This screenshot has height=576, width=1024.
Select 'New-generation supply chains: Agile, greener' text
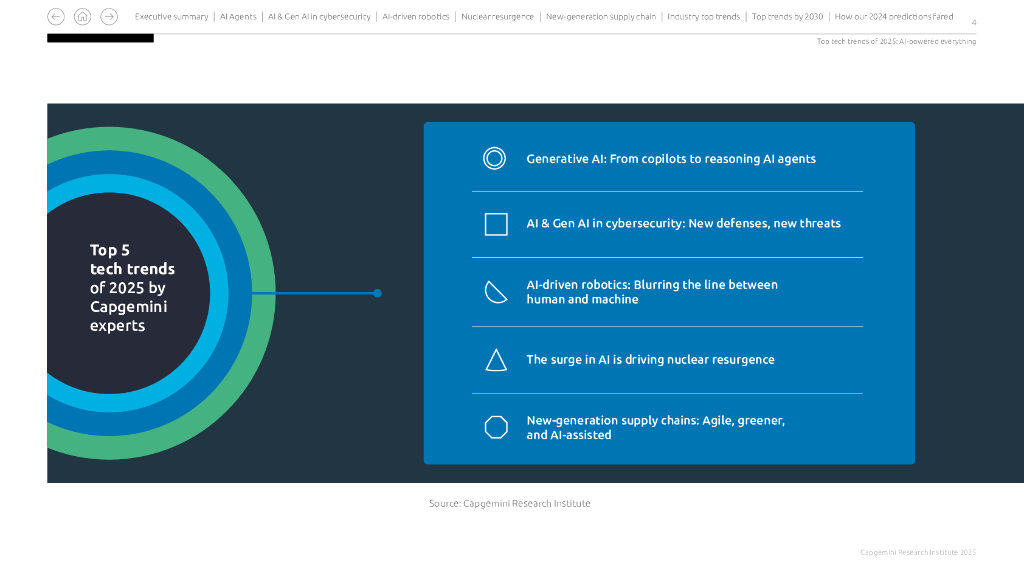656,428
